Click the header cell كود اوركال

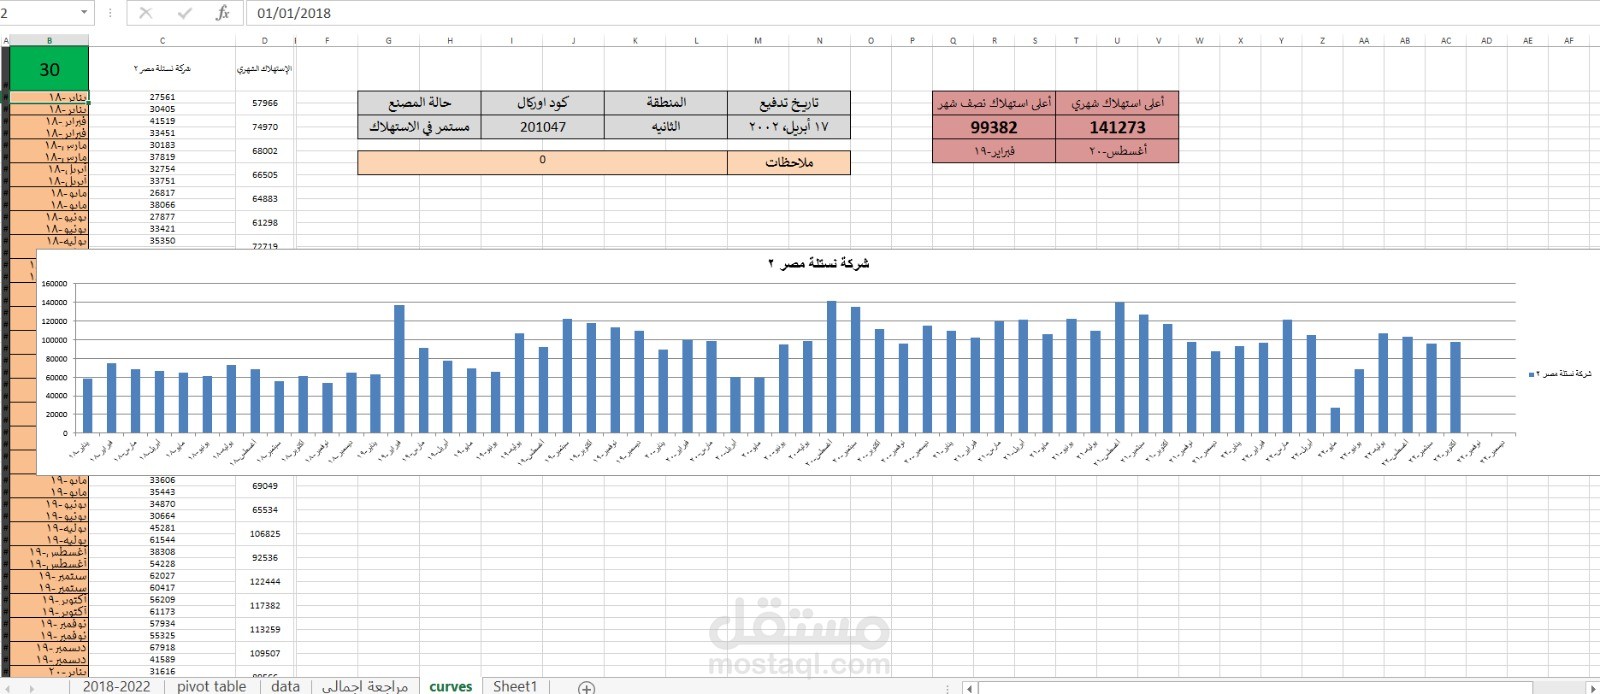[x=543, y=103]
